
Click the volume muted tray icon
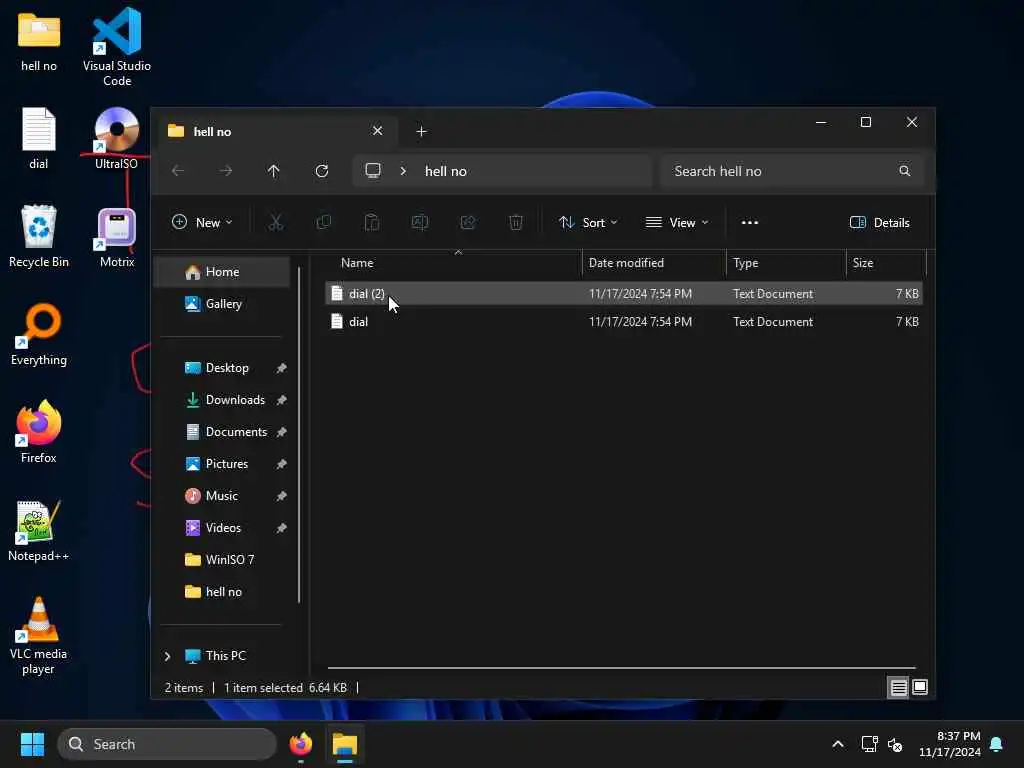[x=895, y=744]
